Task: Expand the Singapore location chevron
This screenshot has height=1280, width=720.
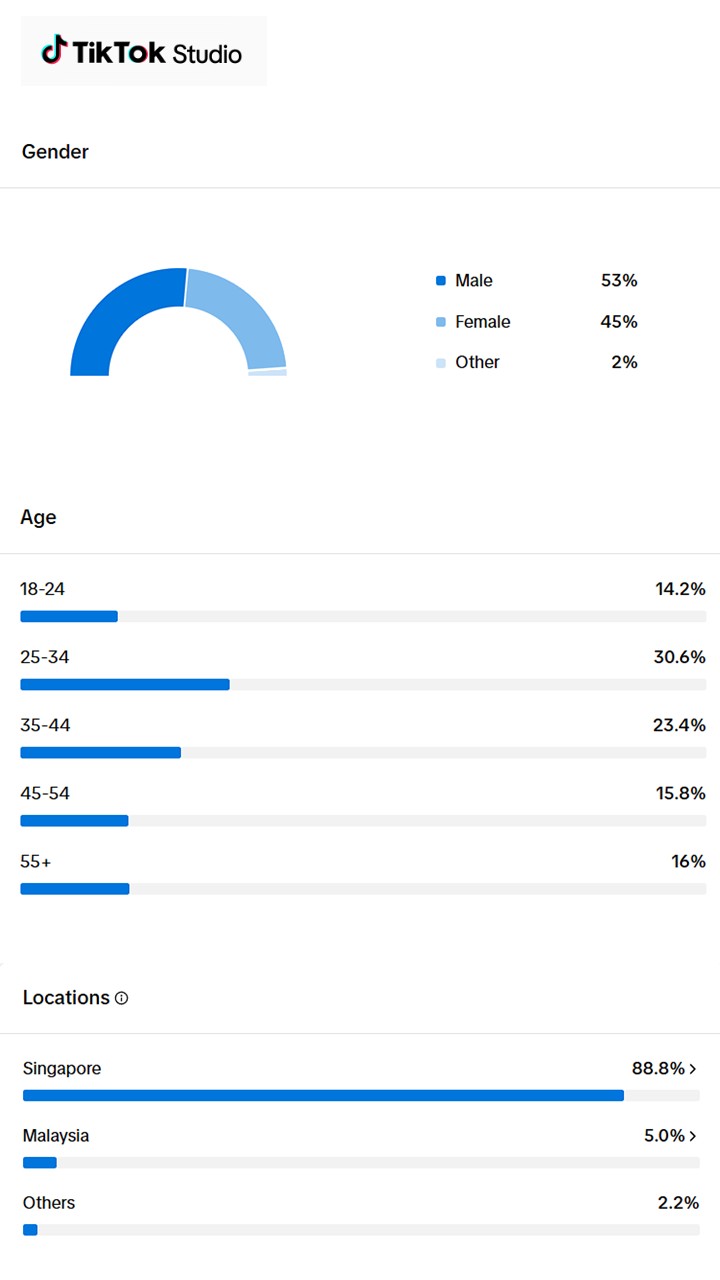Action: tap(693, 1069)
